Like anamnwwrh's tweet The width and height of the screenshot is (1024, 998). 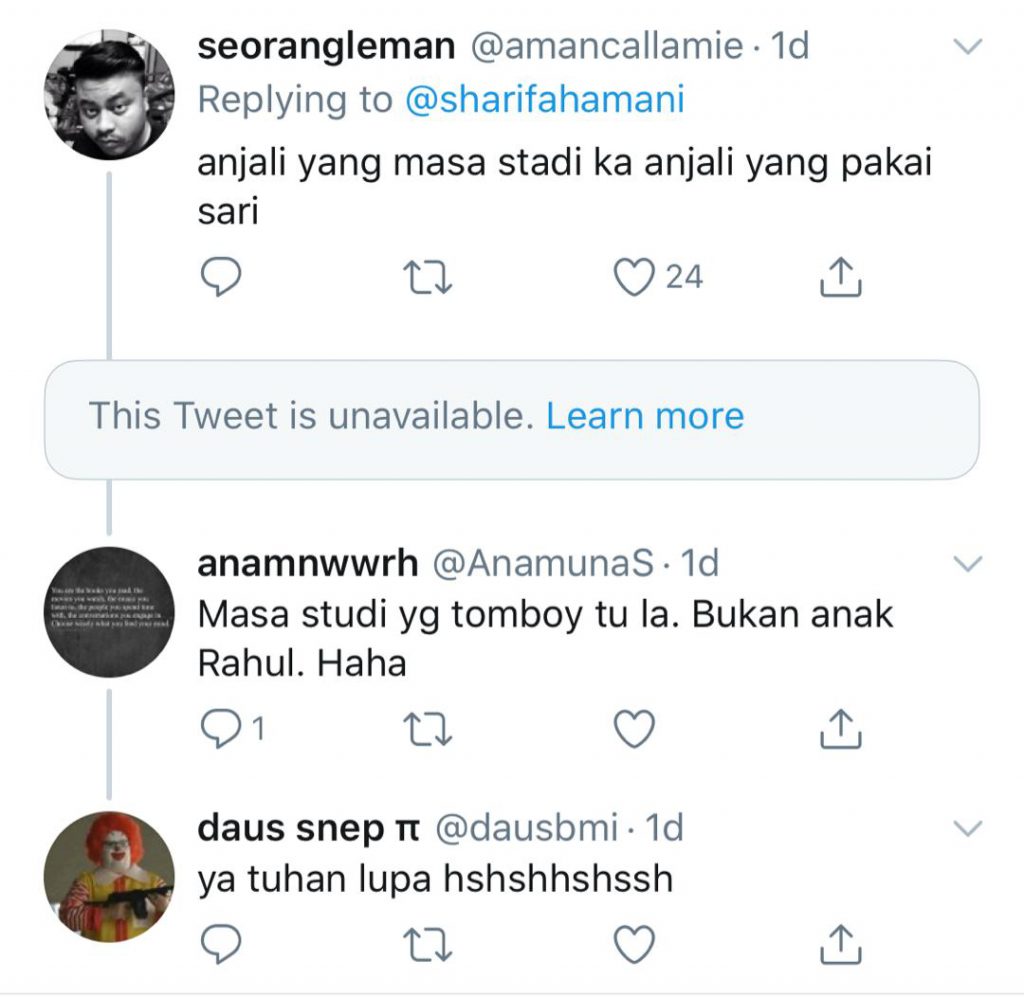(632, 729)
